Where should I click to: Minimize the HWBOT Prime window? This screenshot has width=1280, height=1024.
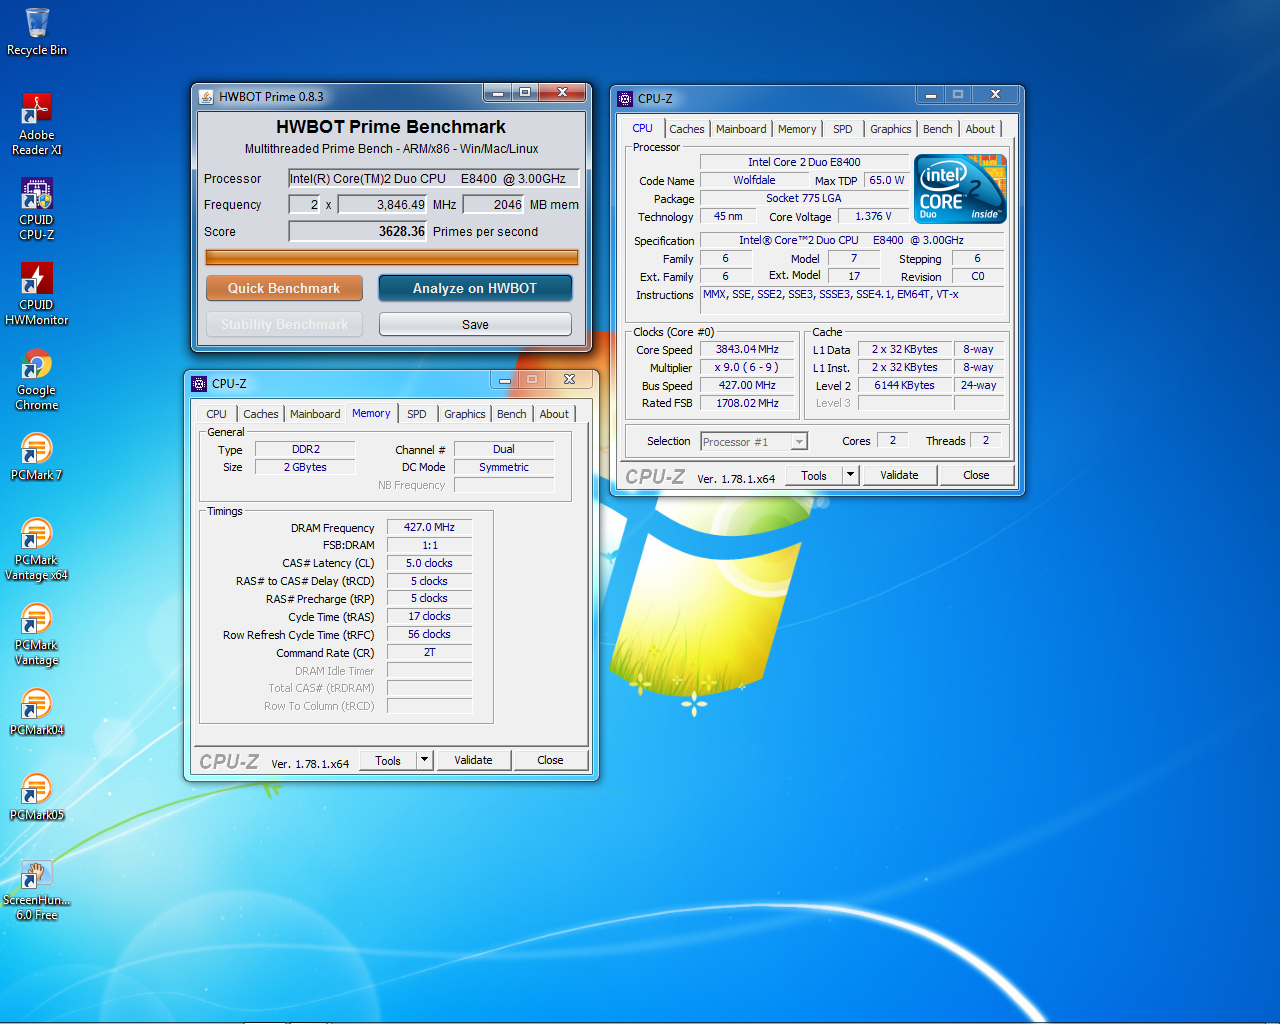[x=497, y=93]
